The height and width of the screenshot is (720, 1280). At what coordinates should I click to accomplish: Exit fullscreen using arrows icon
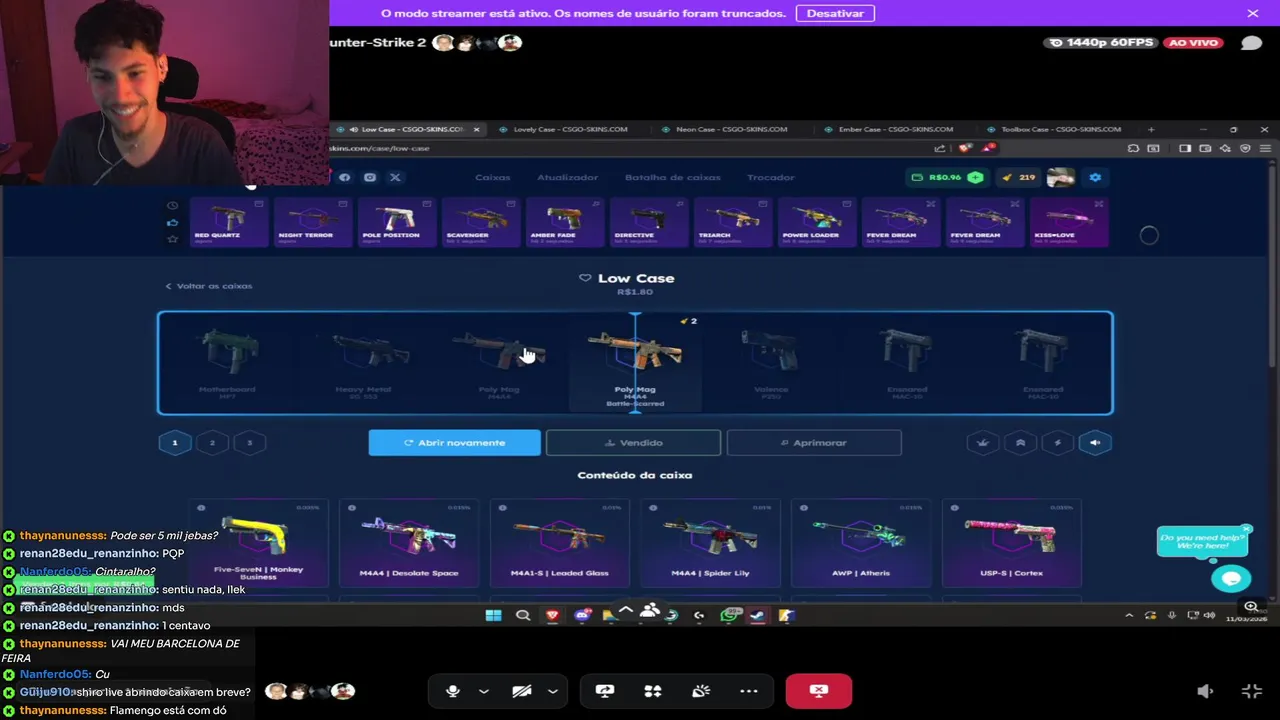point(1251,691)
